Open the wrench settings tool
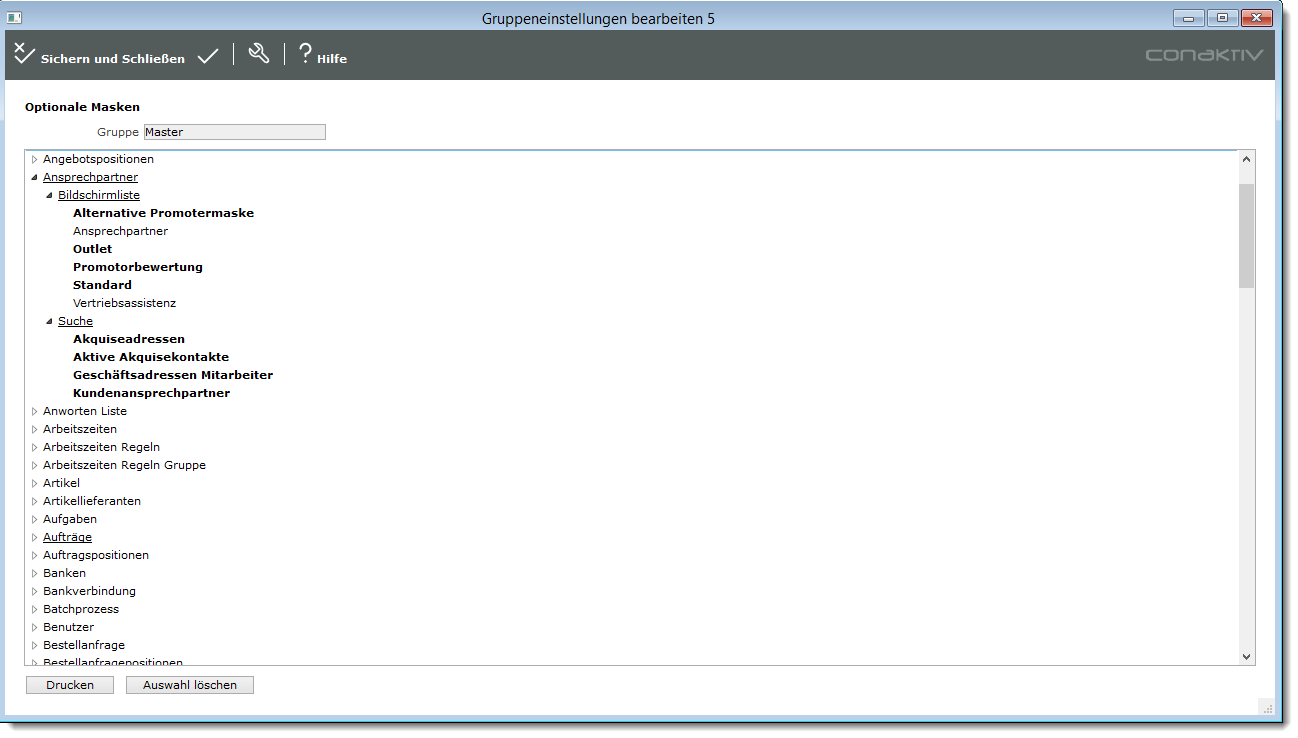 click(x=259, y=55)
